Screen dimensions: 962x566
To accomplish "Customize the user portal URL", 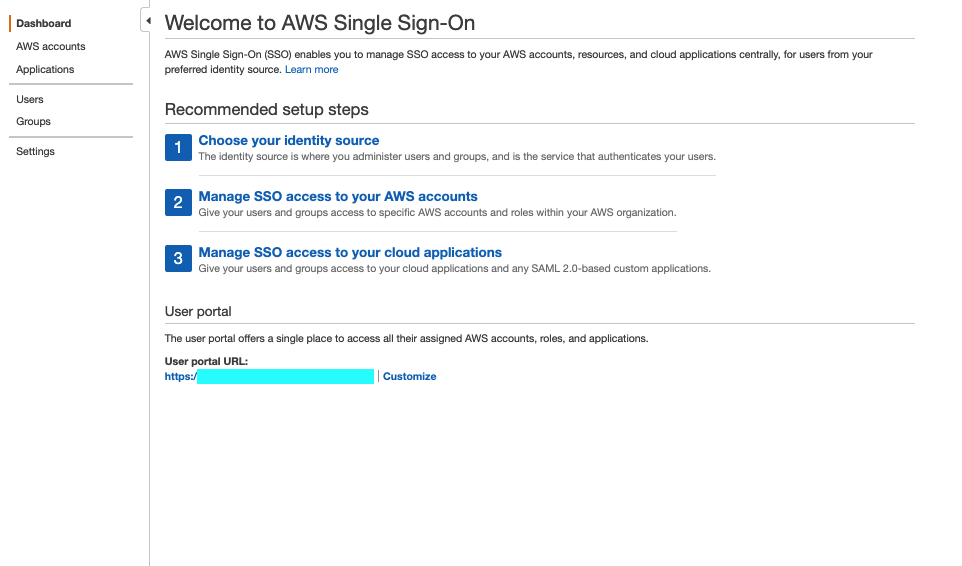I will pyautogui.click(x=409, y=377).
